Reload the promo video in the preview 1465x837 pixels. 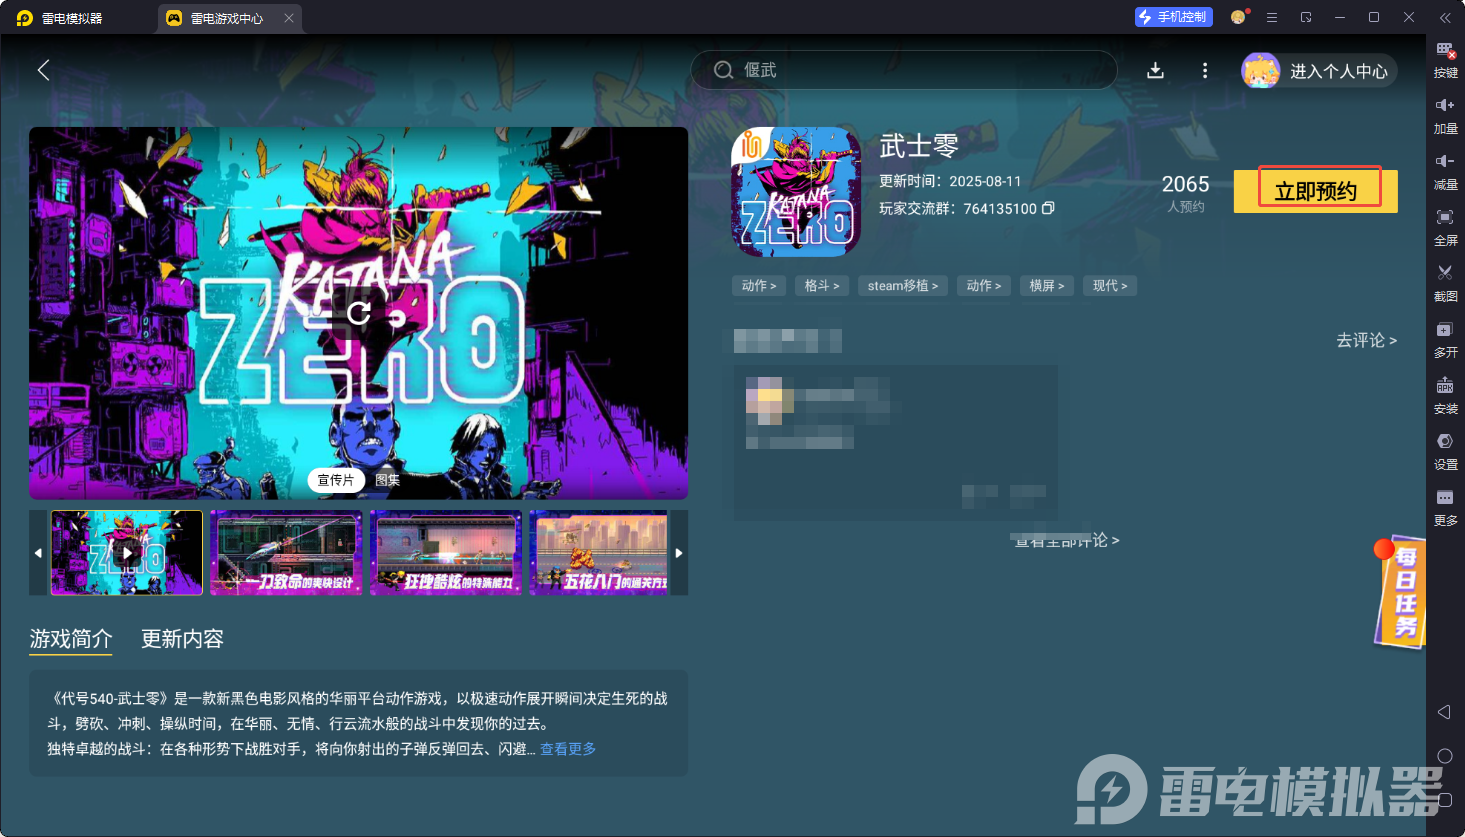pyautogui.click(x=359, y=313)
